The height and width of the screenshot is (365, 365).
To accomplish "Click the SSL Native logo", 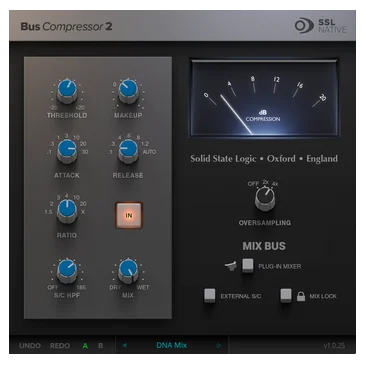I will (320, 26).
